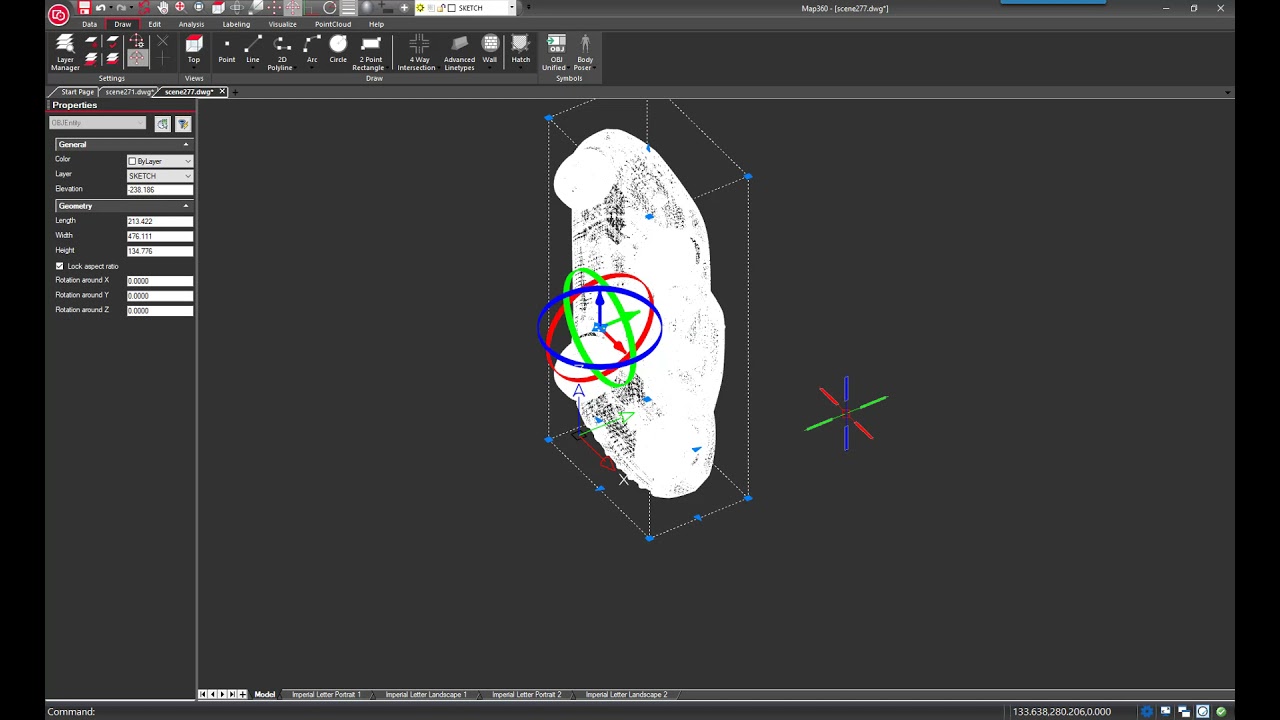
Task: Add a new document tab
Action: 235,92
